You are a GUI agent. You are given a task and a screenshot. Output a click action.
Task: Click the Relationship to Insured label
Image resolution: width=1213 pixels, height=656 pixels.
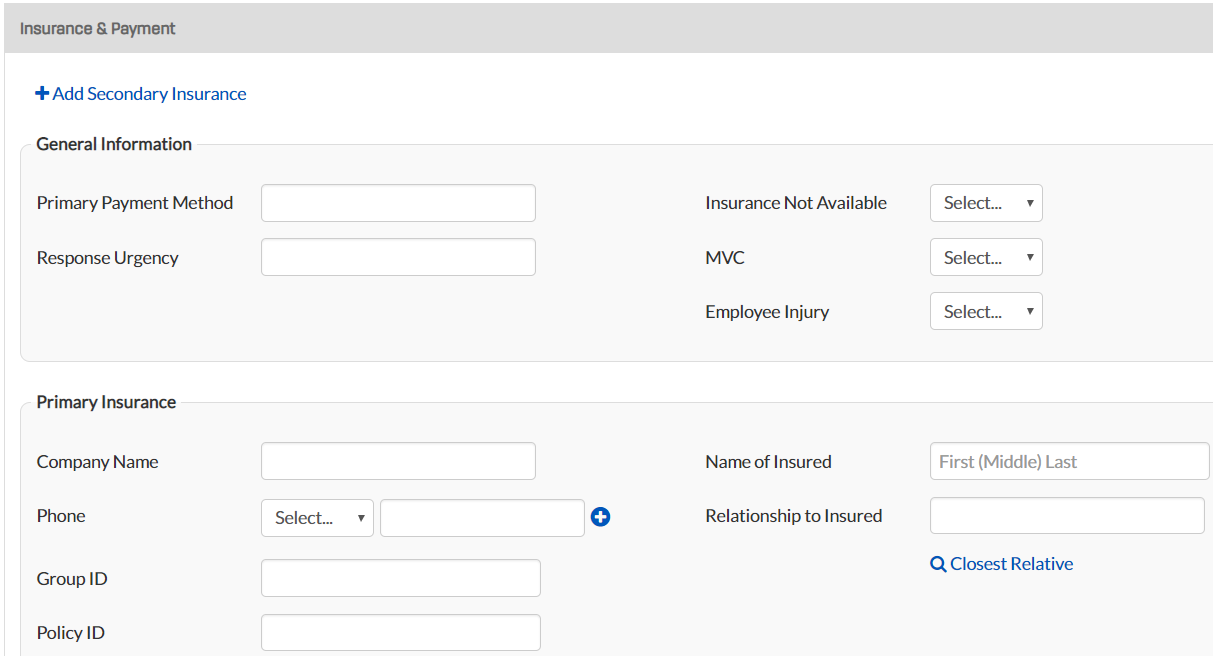[x=794, y=516]
